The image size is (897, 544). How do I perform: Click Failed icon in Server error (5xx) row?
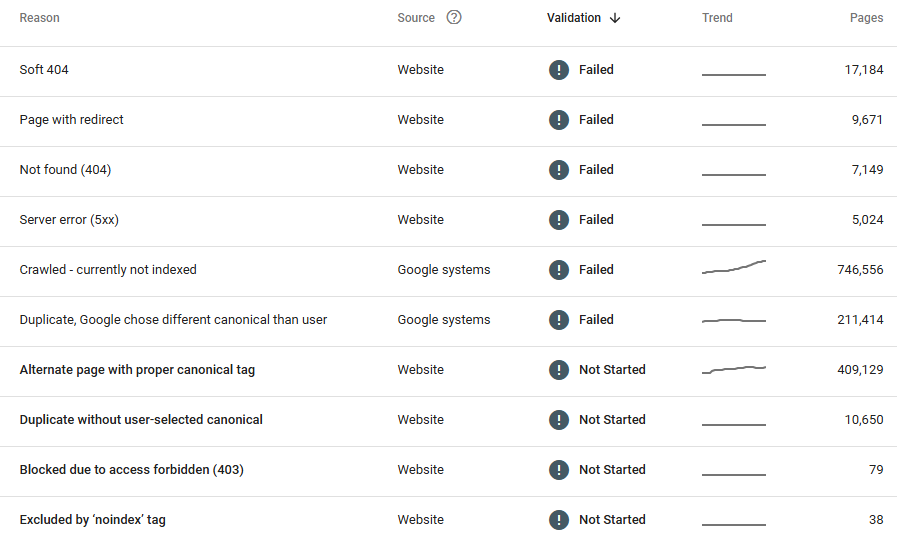pos(558,220)
